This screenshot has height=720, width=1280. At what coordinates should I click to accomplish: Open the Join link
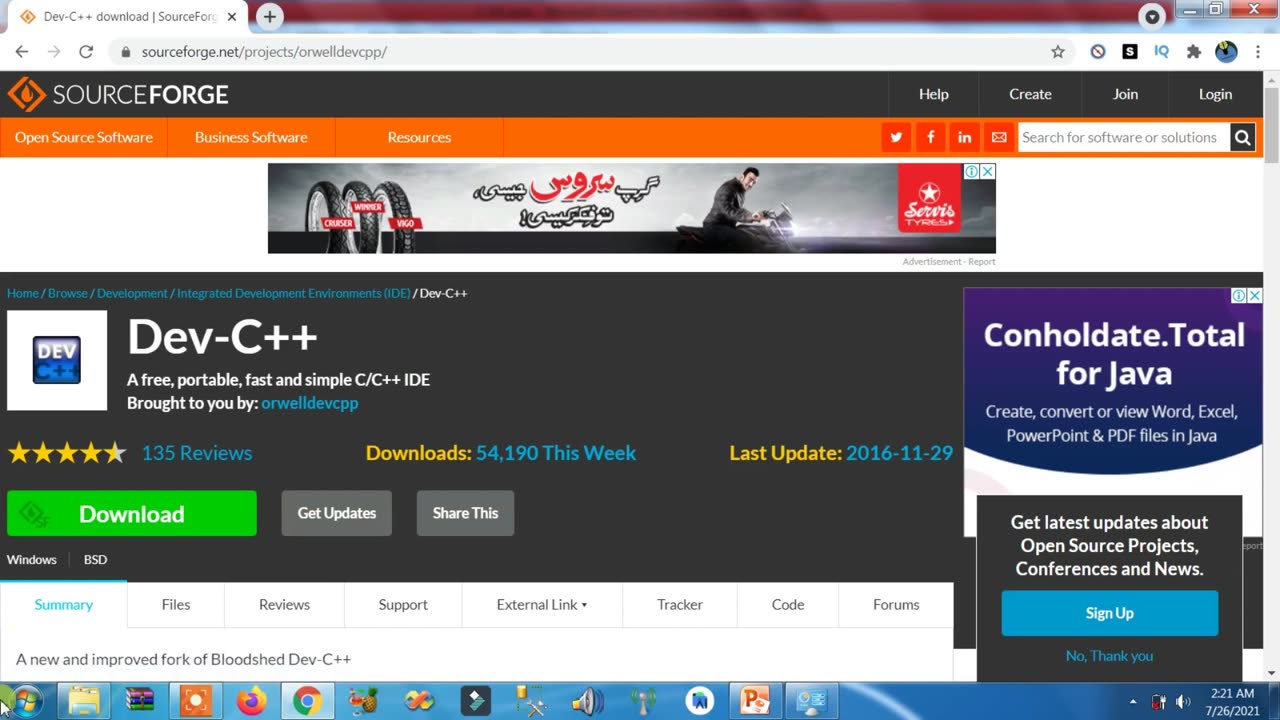(1125, 94)
